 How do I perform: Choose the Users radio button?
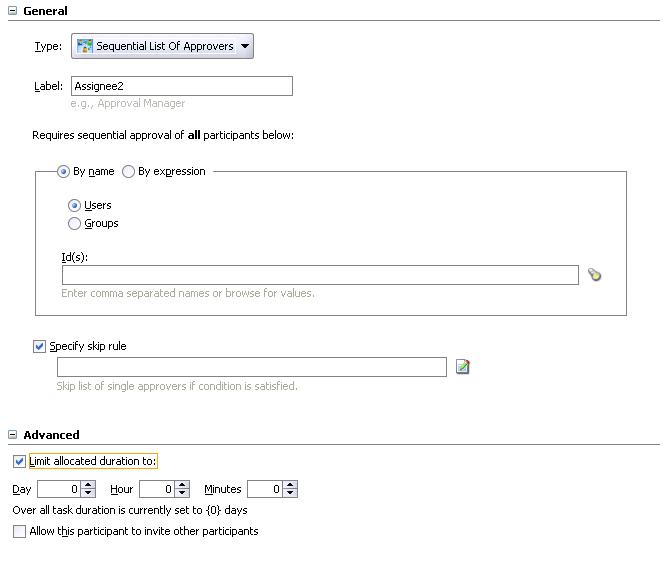pos(74,206)
